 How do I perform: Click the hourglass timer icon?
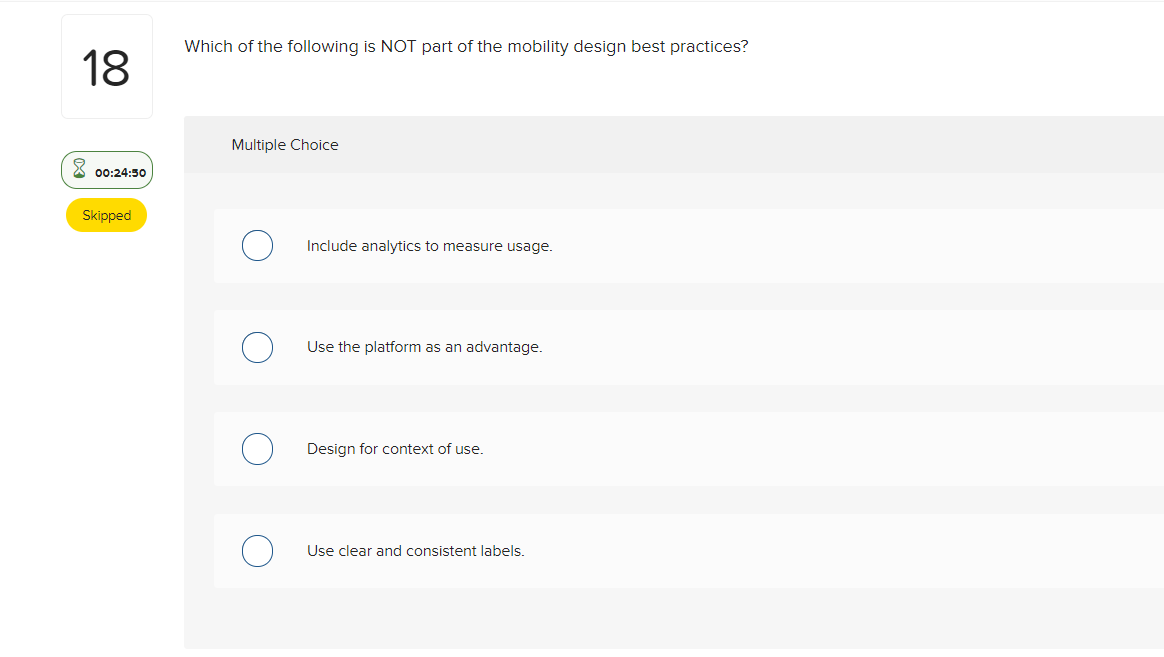[79, 171]
